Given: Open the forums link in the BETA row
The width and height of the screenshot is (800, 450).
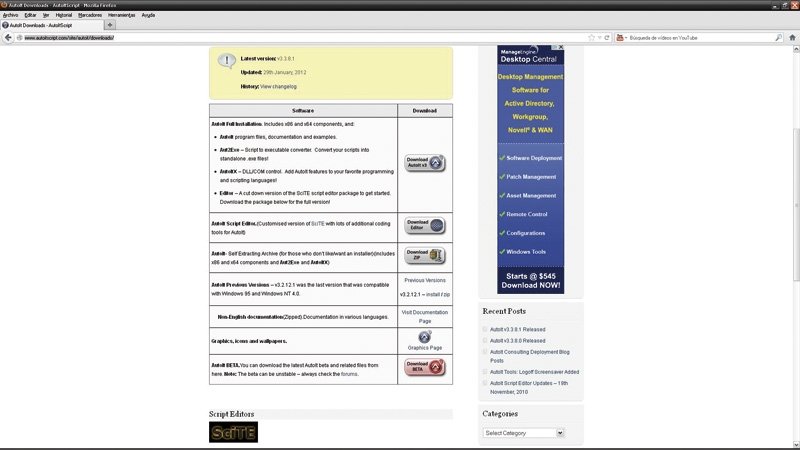Looking at the screenshot, I should pos(349,374).
